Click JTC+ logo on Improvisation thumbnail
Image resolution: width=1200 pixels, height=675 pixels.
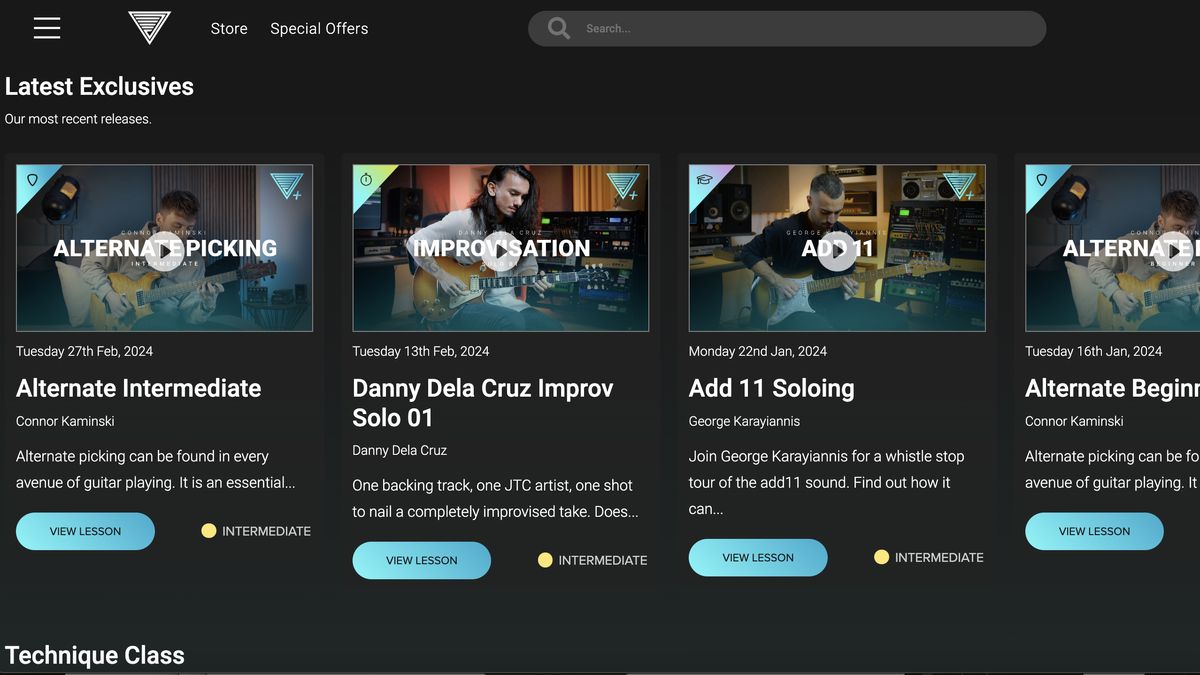(622, 185)
